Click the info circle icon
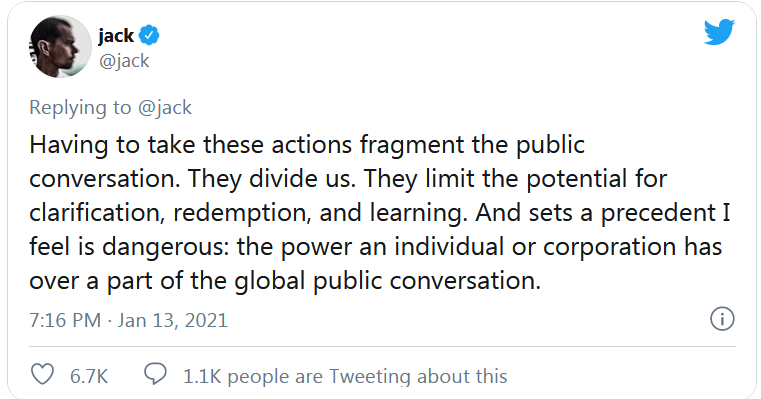Viewport: 761px width, 399px height. pos(722,319)
